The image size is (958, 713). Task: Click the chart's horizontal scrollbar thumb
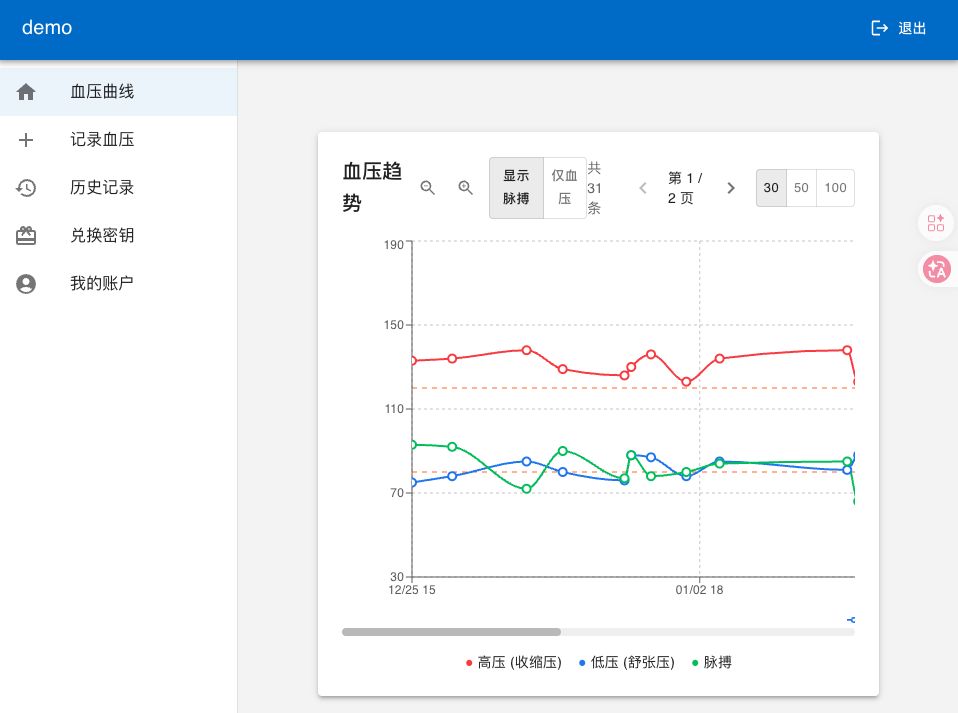tap(451, 632)
